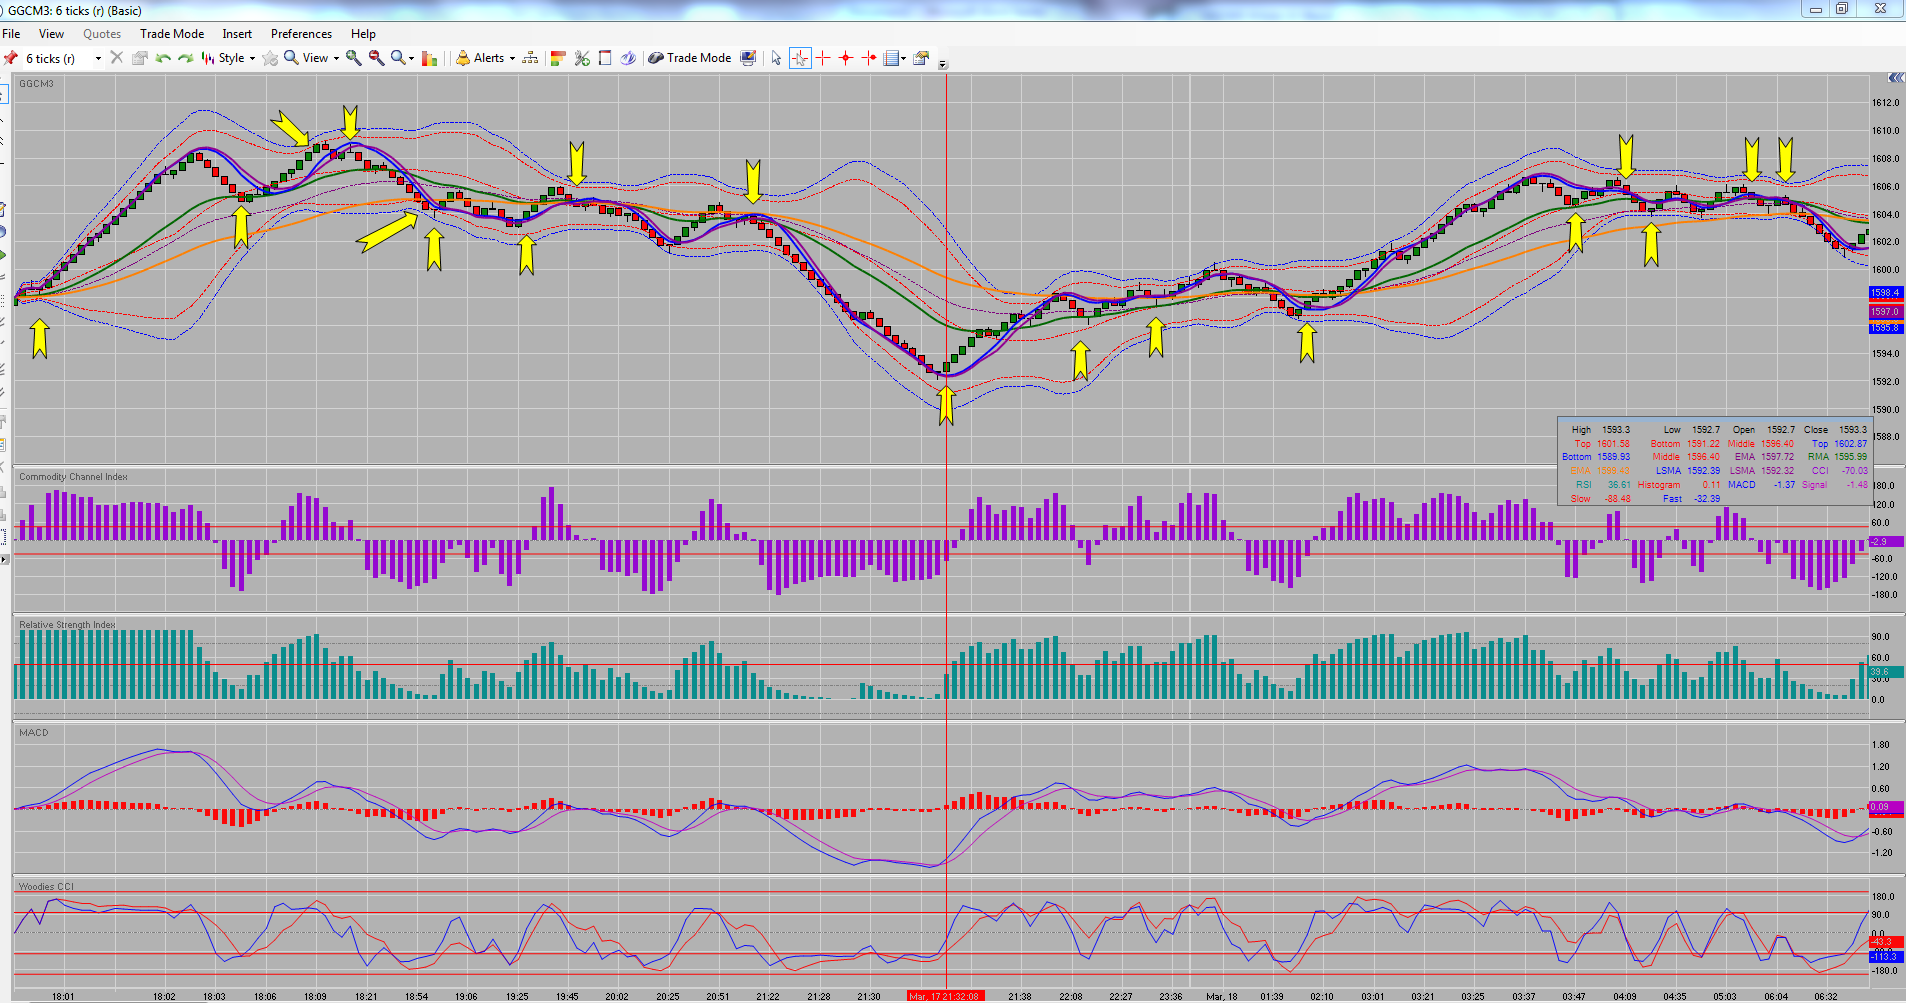Open the Preferences menu
1906x1003 pixels.
pos(301,34)
